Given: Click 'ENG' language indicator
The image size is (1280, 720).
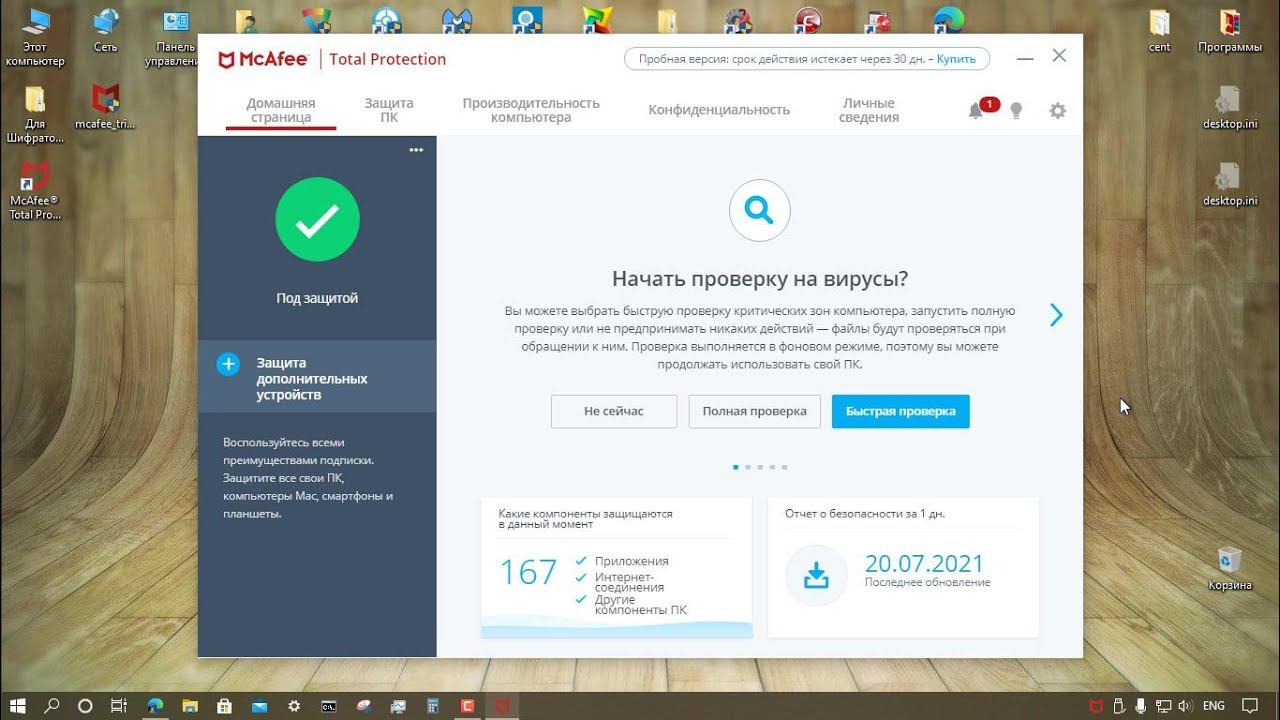Looking at the screenshot, I should [x=1214, y=706].
